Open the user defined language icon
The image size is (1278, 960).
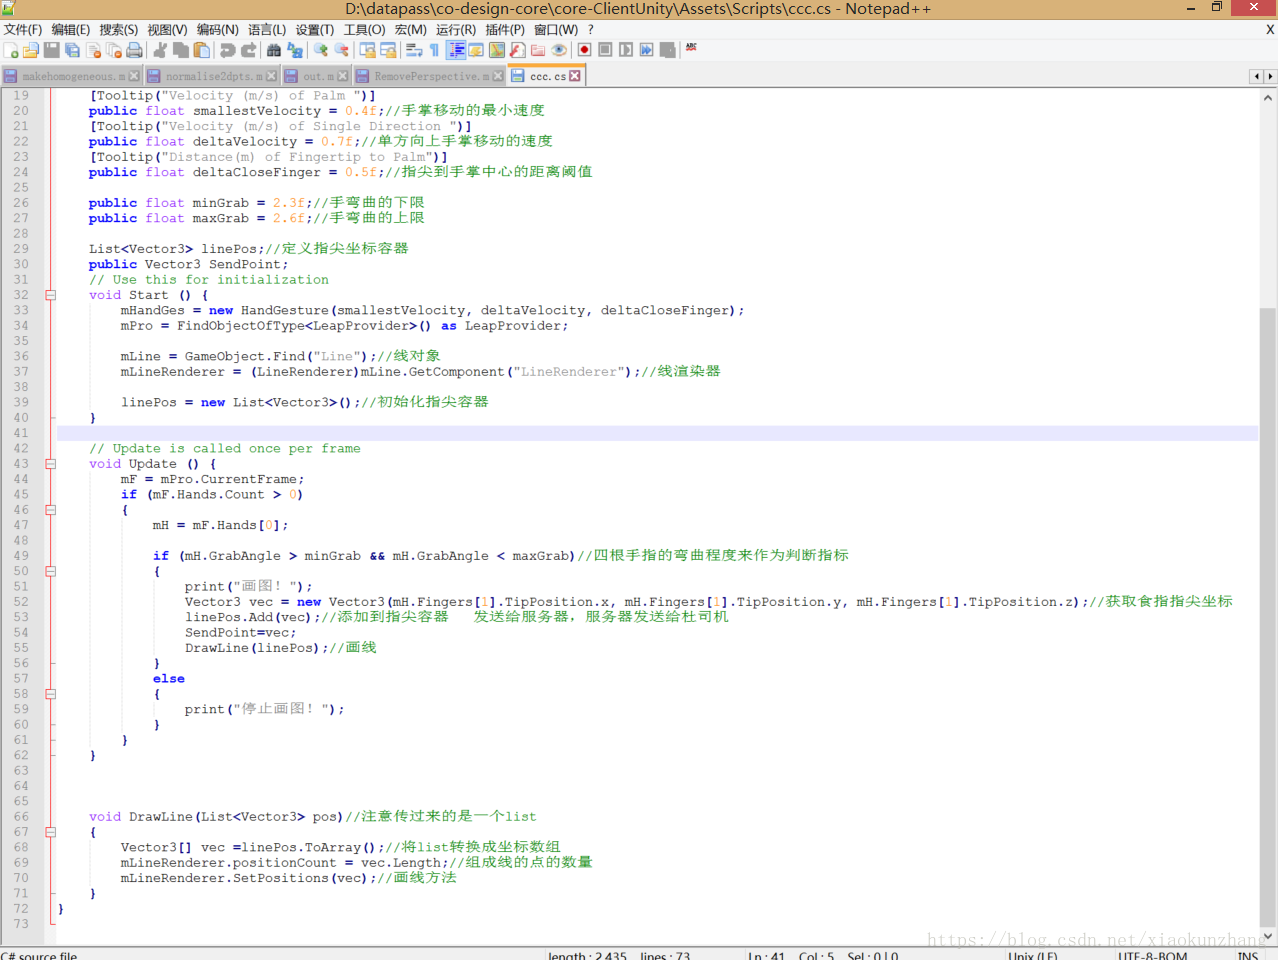[x=476, y=50]
